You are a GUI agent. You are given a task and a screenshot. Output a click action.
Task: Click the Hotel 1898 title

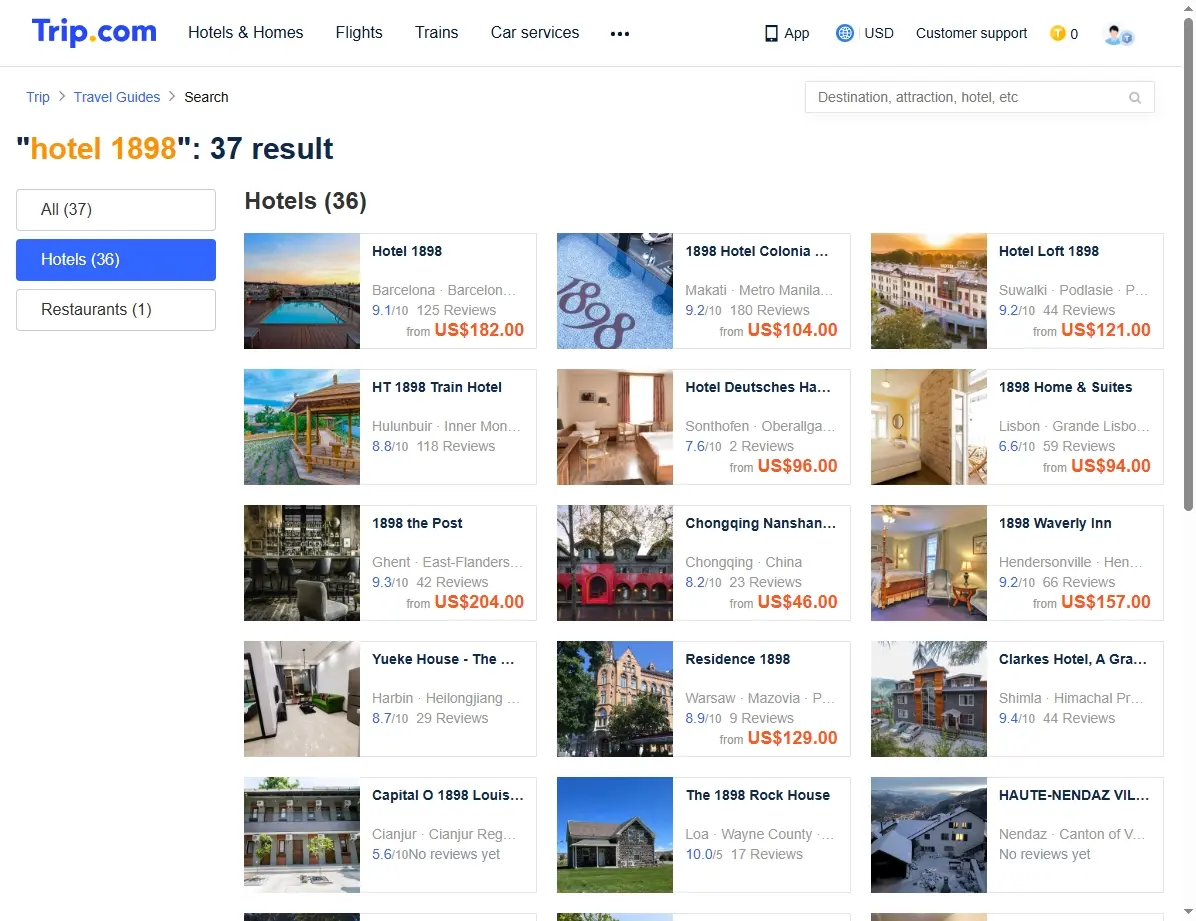tap(407, 251)
